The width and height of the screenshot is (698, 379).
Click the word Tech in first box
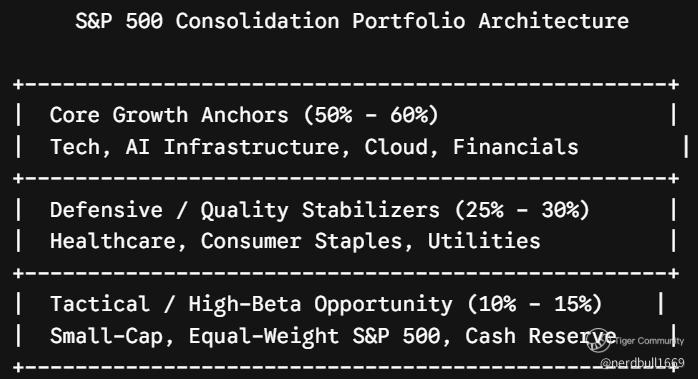75,147
